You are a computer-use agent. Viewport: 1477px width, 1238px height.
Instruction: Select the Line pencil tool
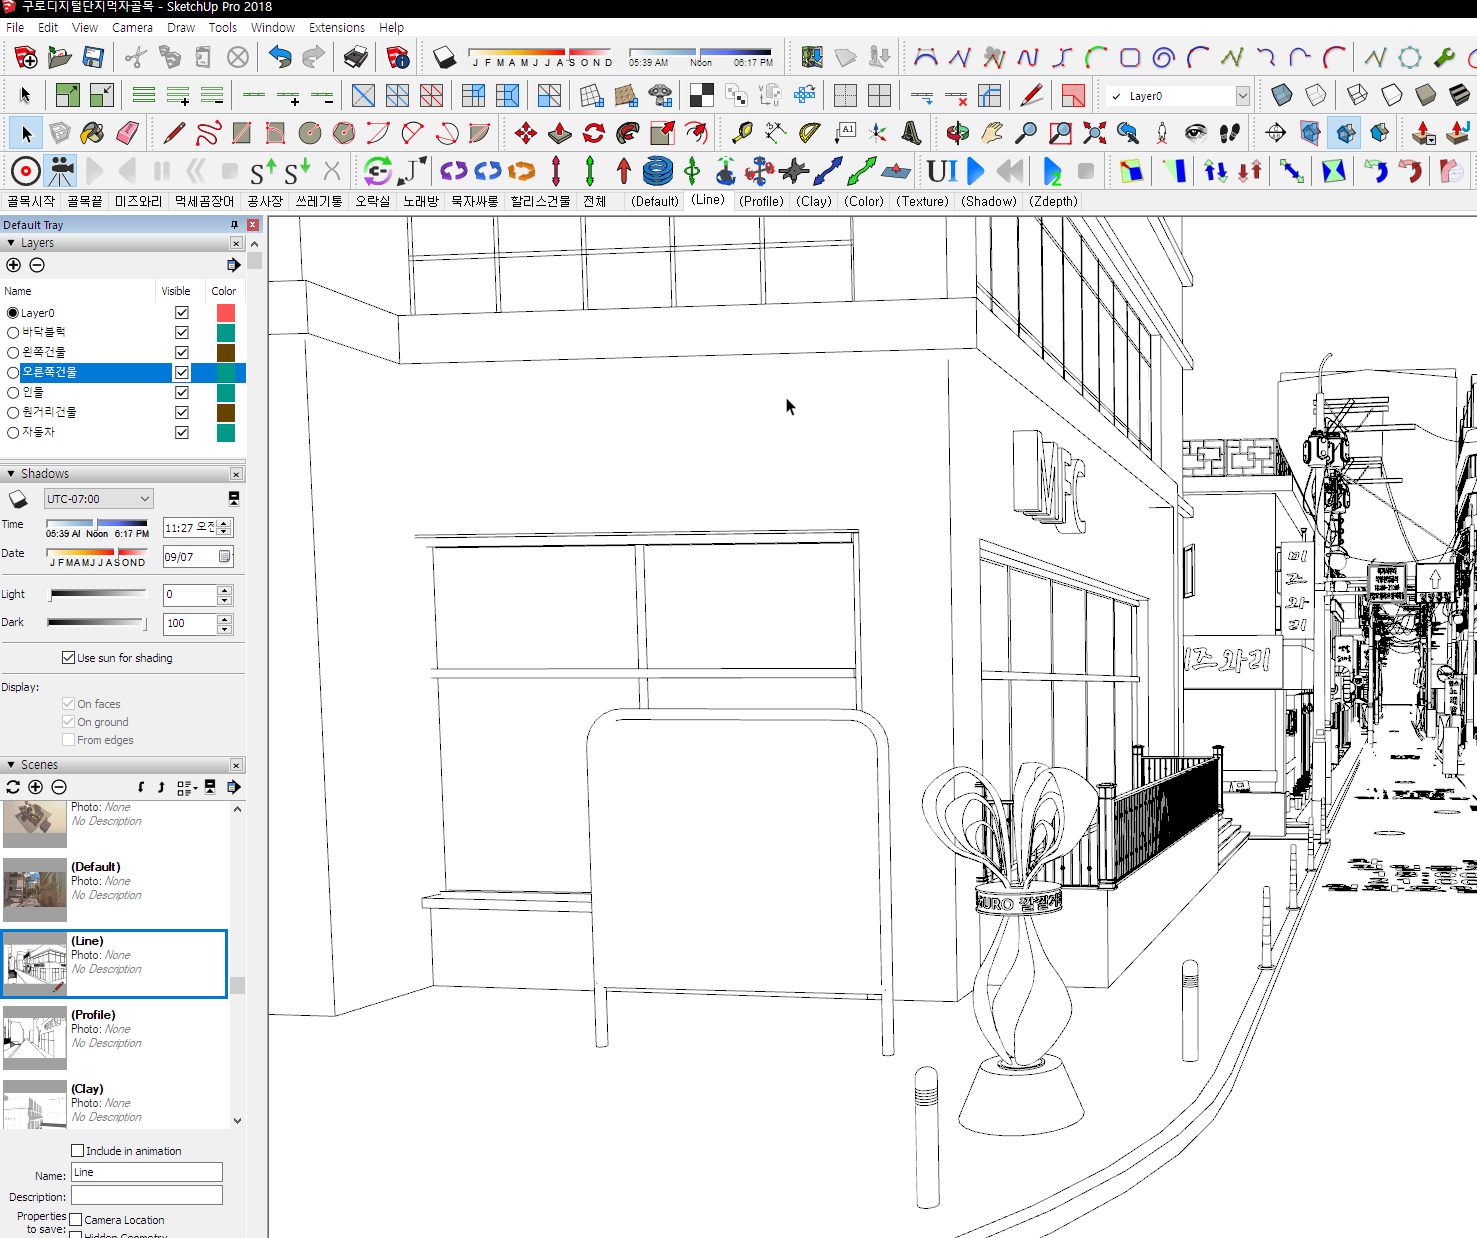pos(174,132)
